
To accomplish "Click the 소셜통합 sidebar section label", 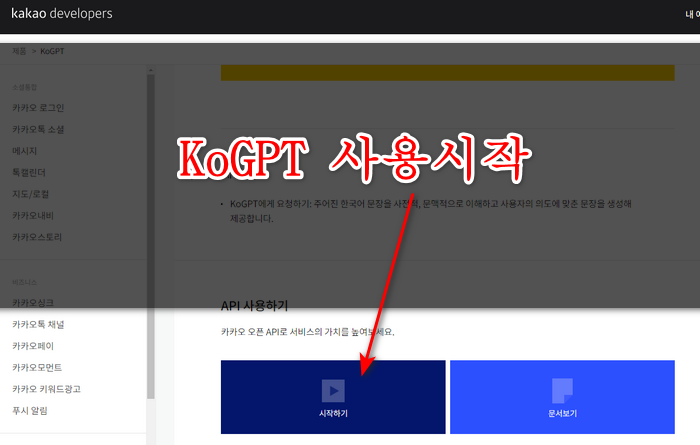I will pos(25,87).
